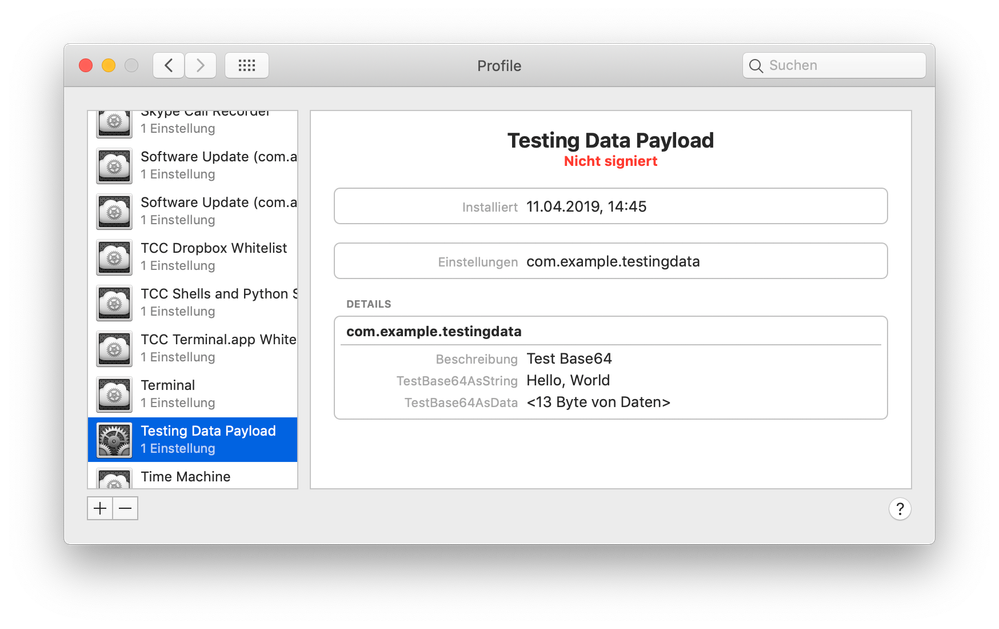This screenshot has width=999, height=629.
Task: Go back with the left chevron
Action: pyautogui.click(x=168, y=66)
